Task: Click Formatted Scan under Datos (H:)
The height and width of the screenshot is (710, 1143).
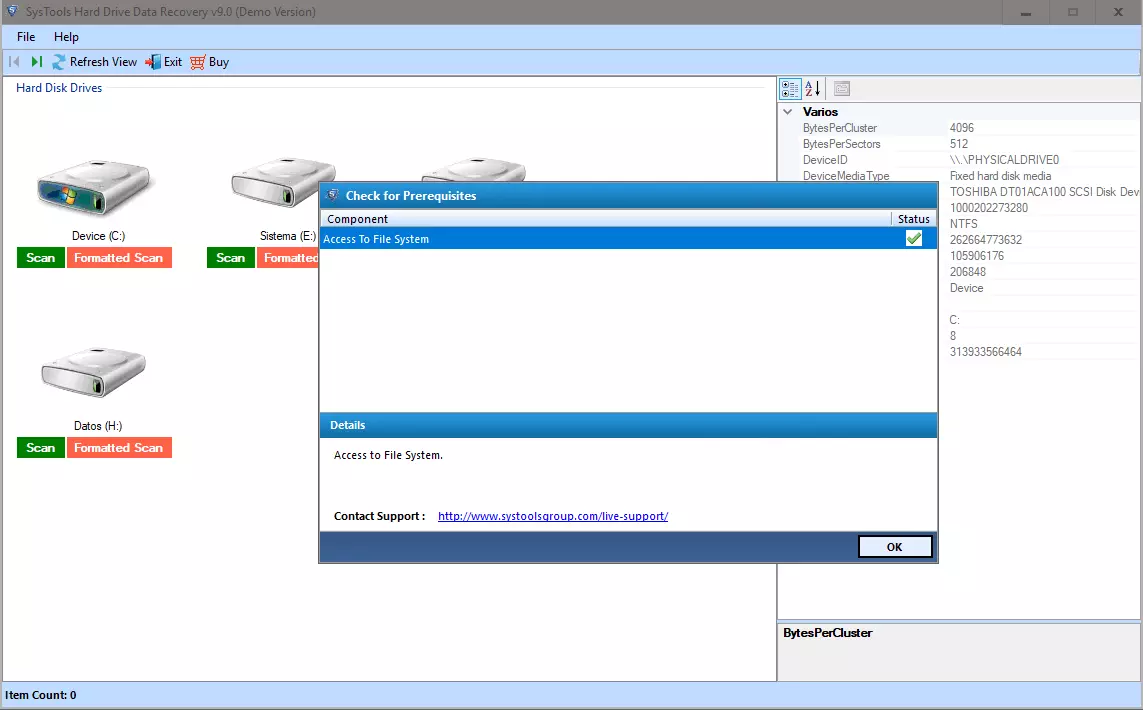Action: (x=119, y=448)
